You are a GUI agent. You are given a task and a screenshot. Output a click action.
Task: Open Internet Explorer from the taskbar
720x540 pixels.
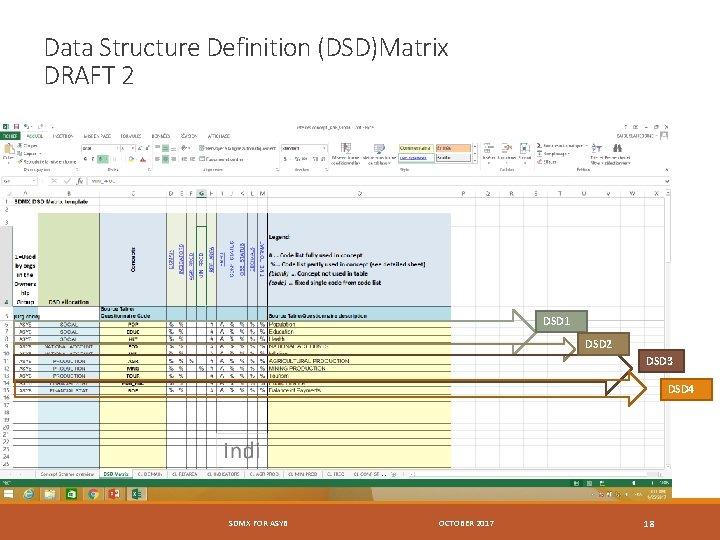coord(28,494)
